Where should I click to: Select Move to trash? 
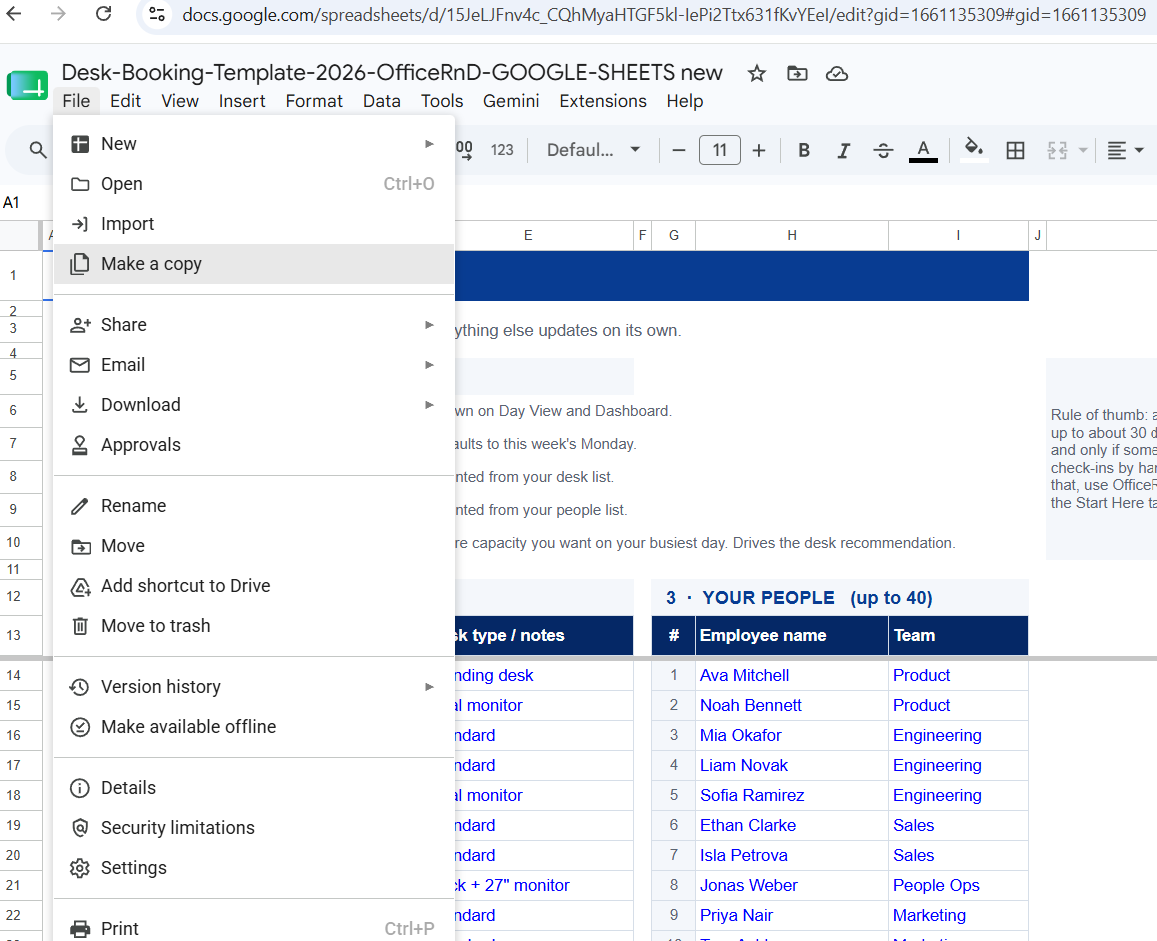pyautogui.click(x=254, y=626)
